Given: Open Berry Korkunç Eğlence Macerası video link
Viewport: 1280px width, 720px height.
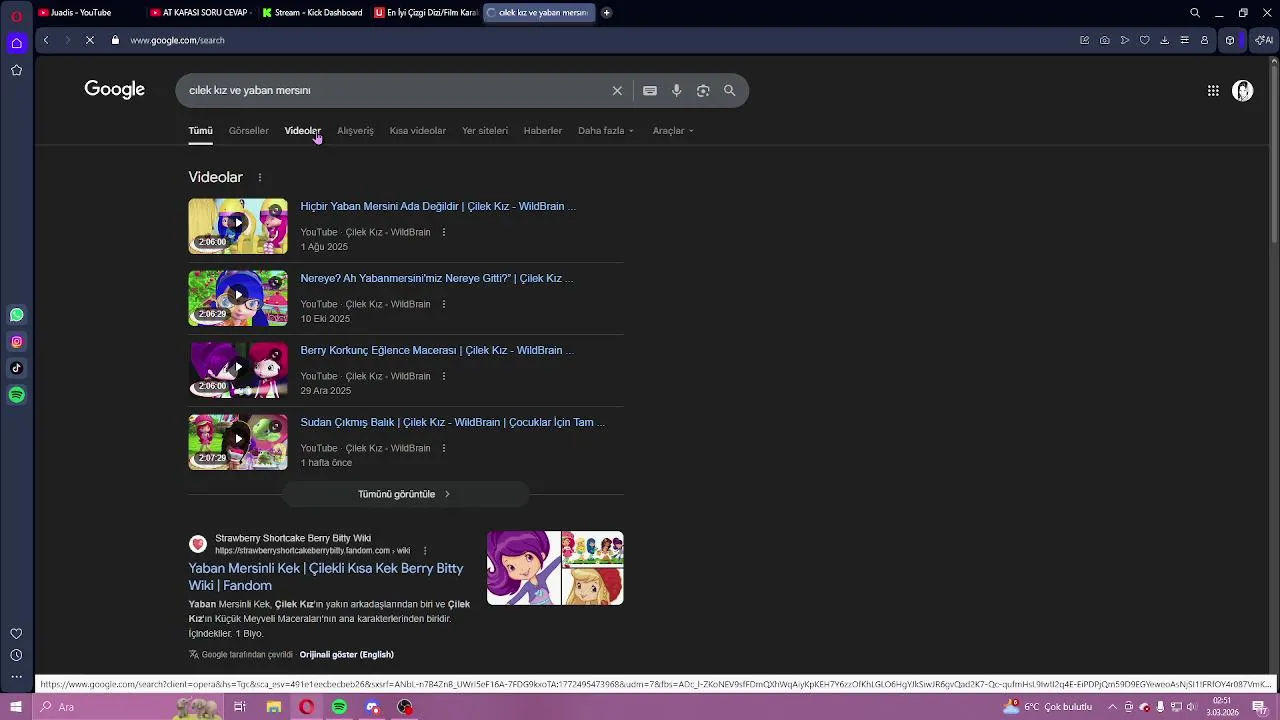Looking at the screenshot, I should pyautogui.click(x=437, y=351).
